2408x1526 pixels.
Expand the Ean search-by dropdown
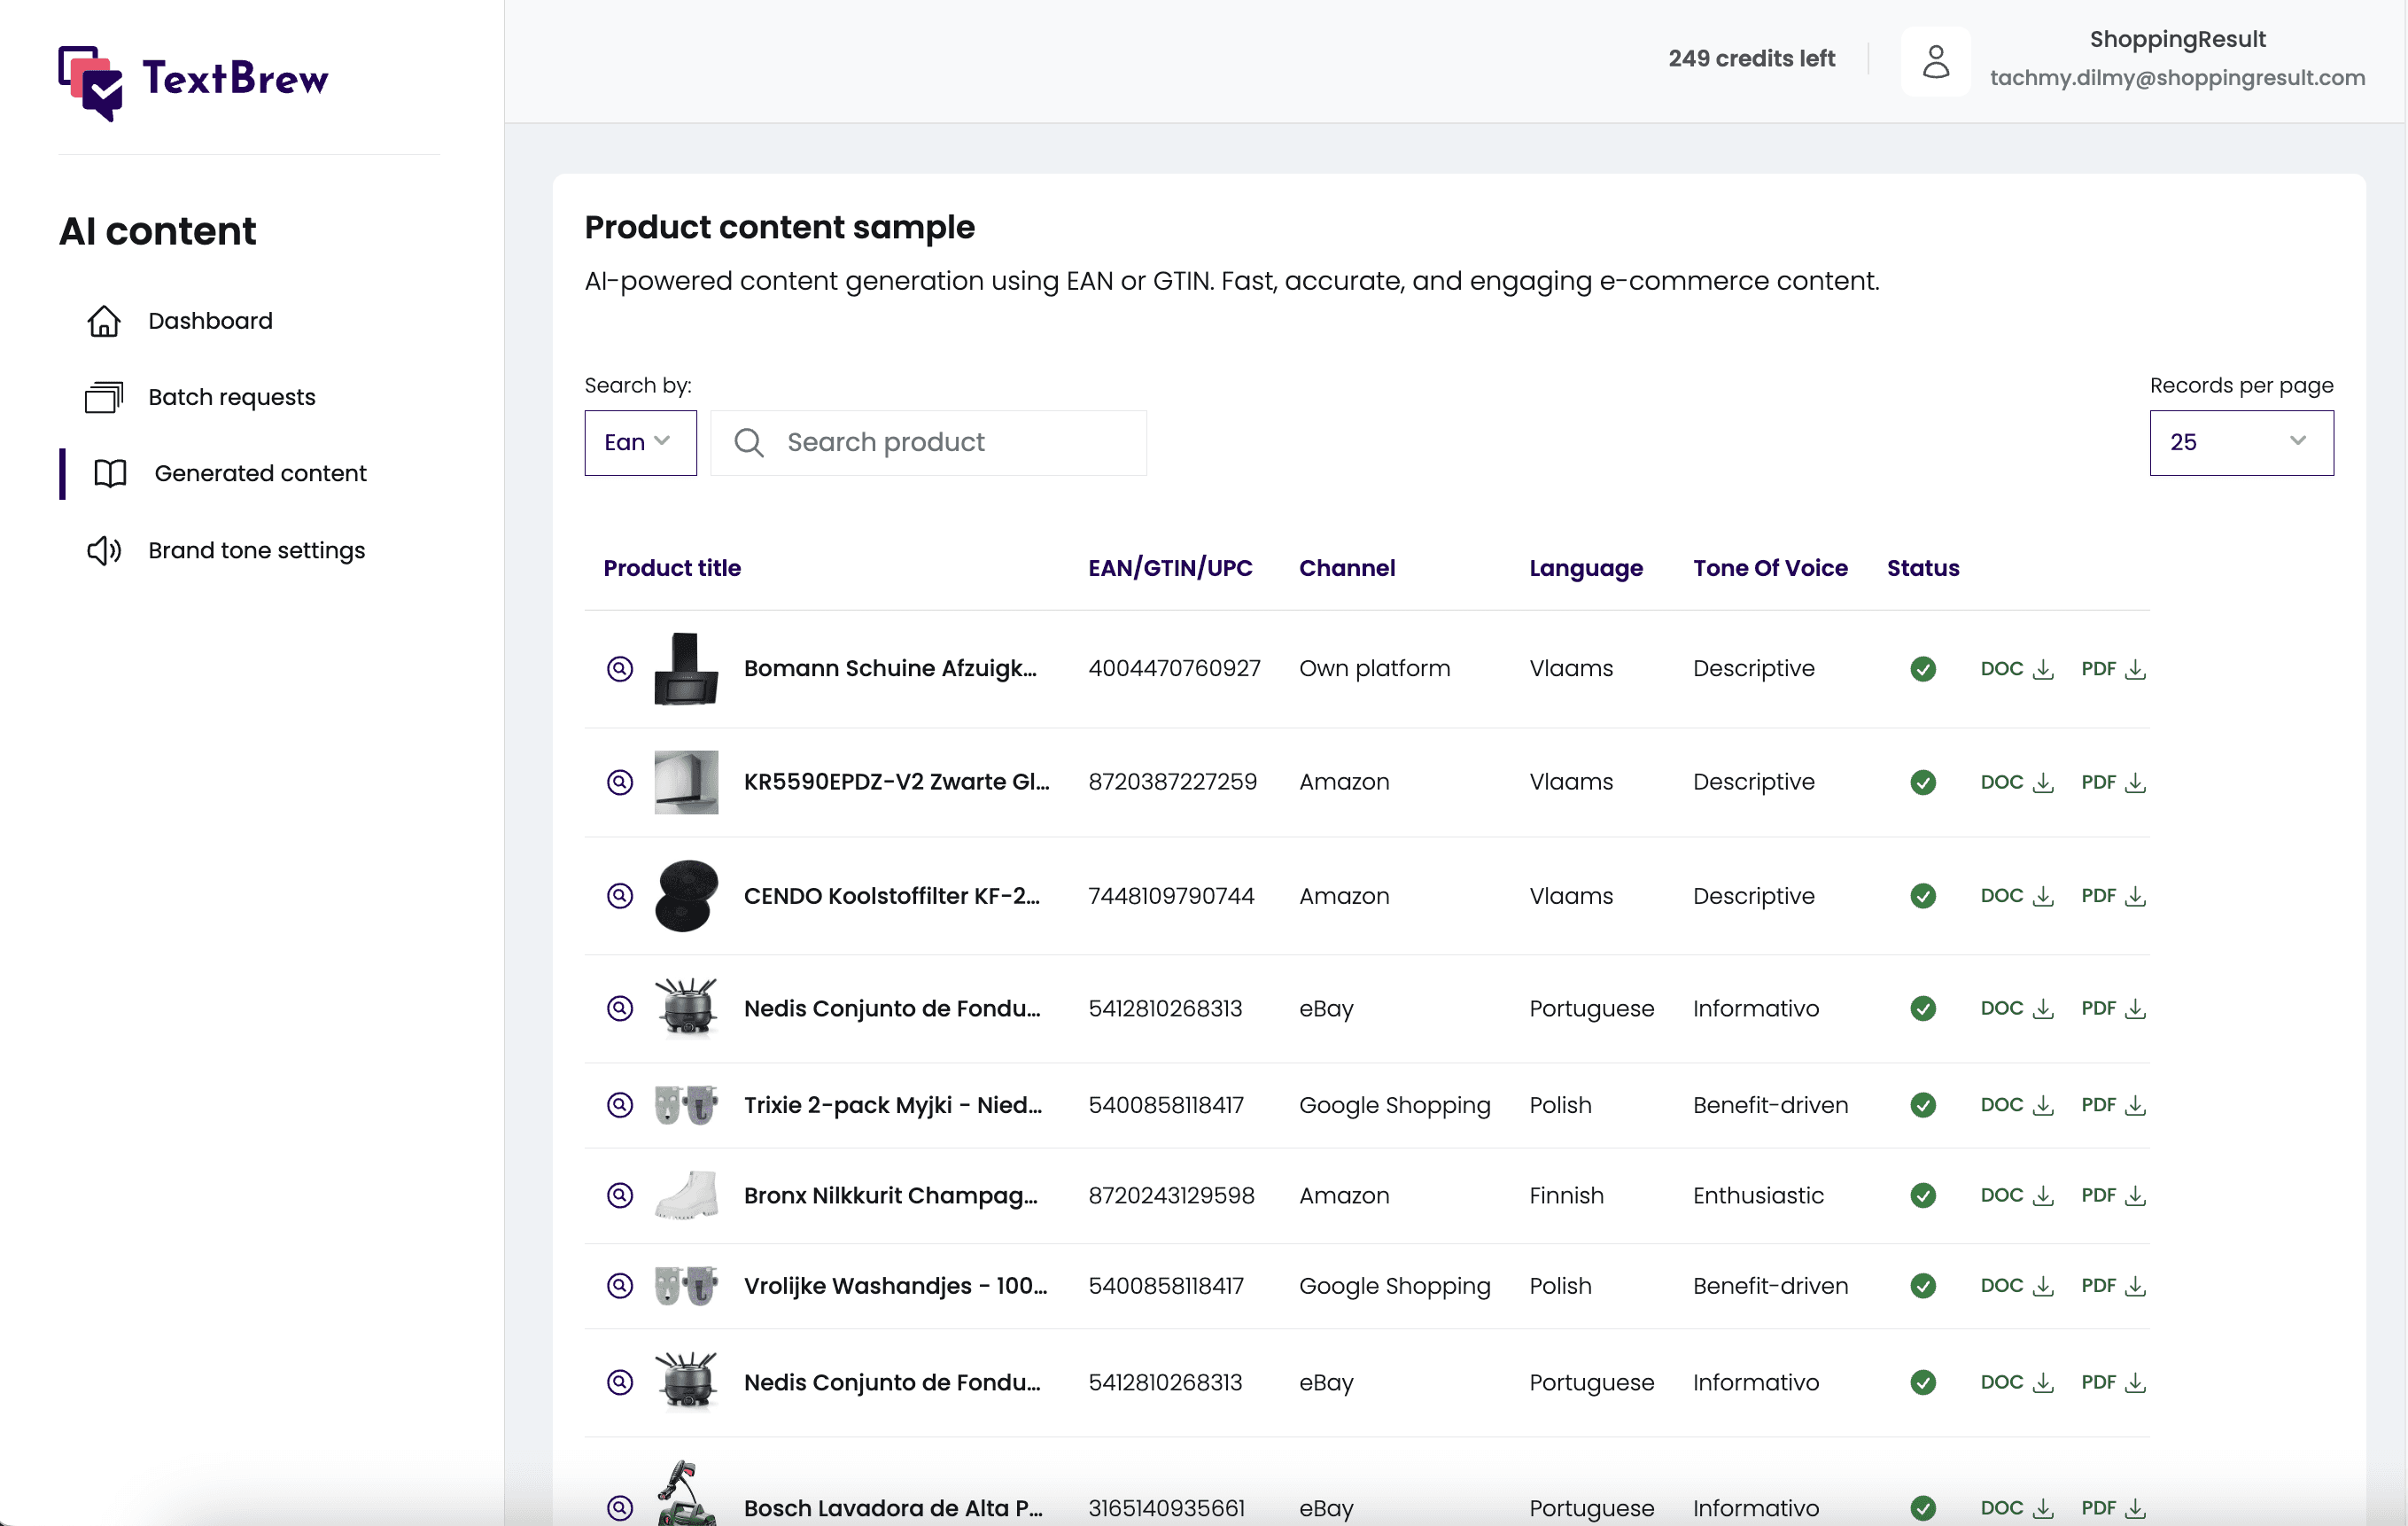coord(640,442)
